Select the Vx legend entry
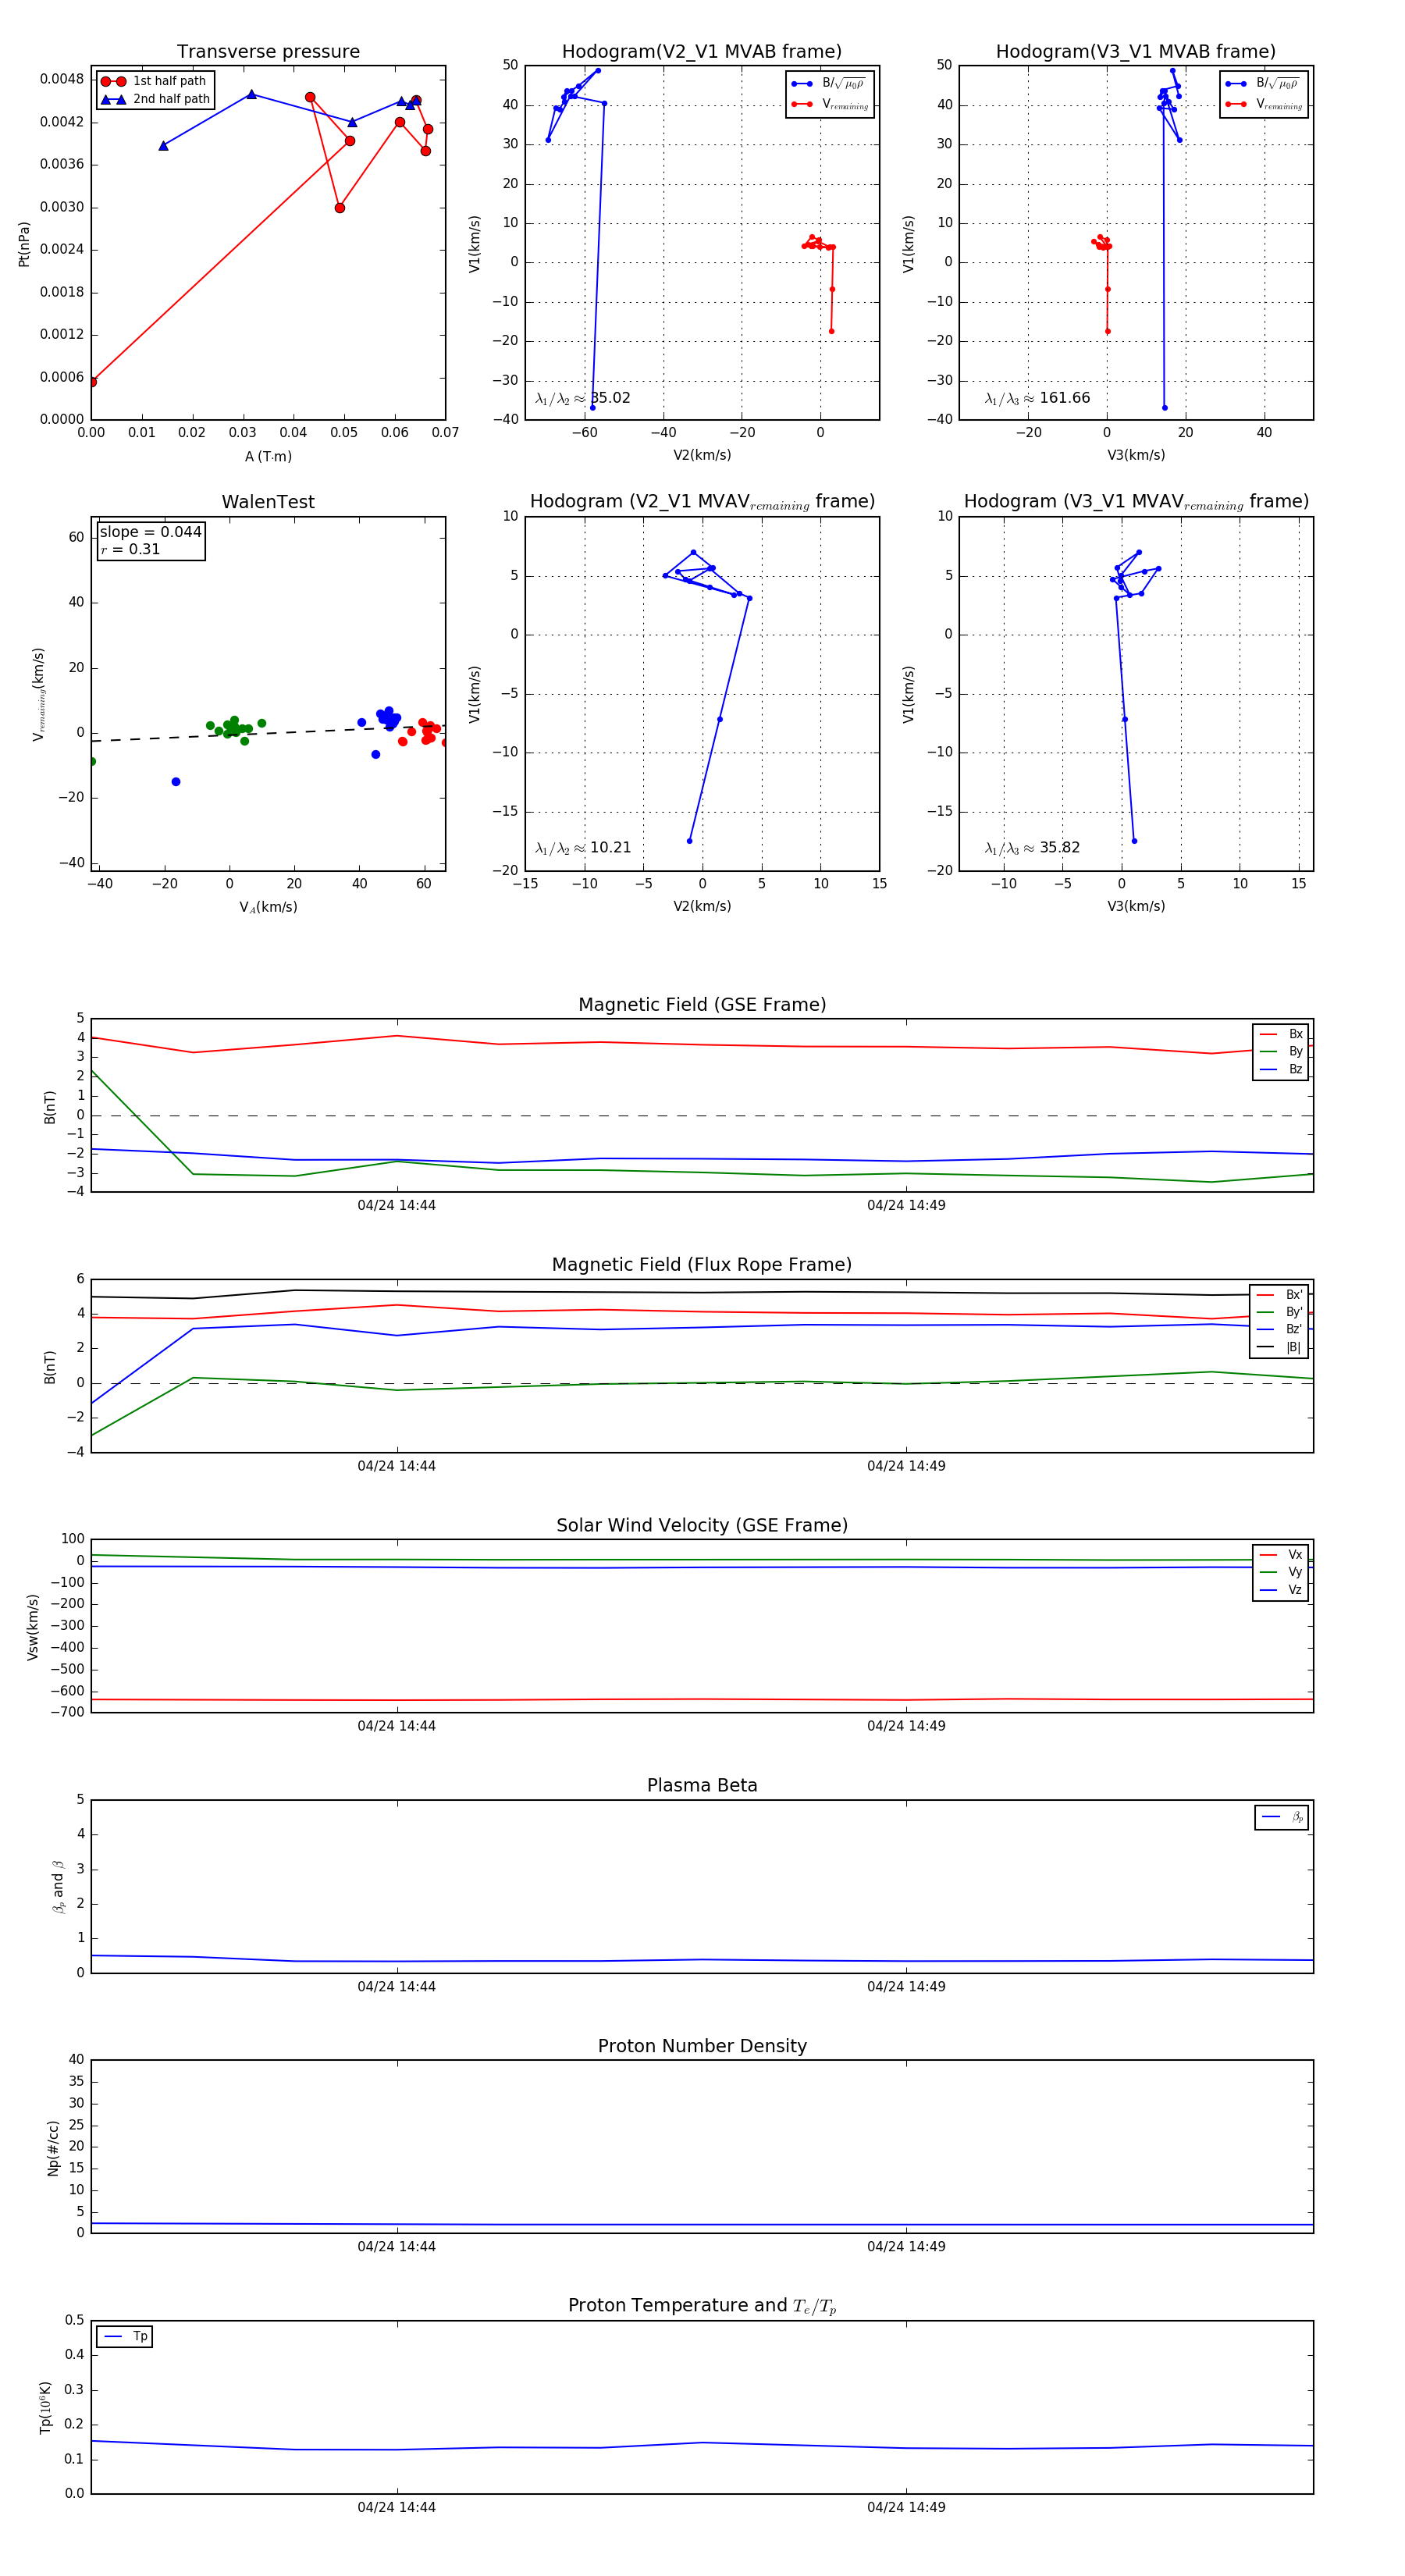 tap(1281, 1554)
